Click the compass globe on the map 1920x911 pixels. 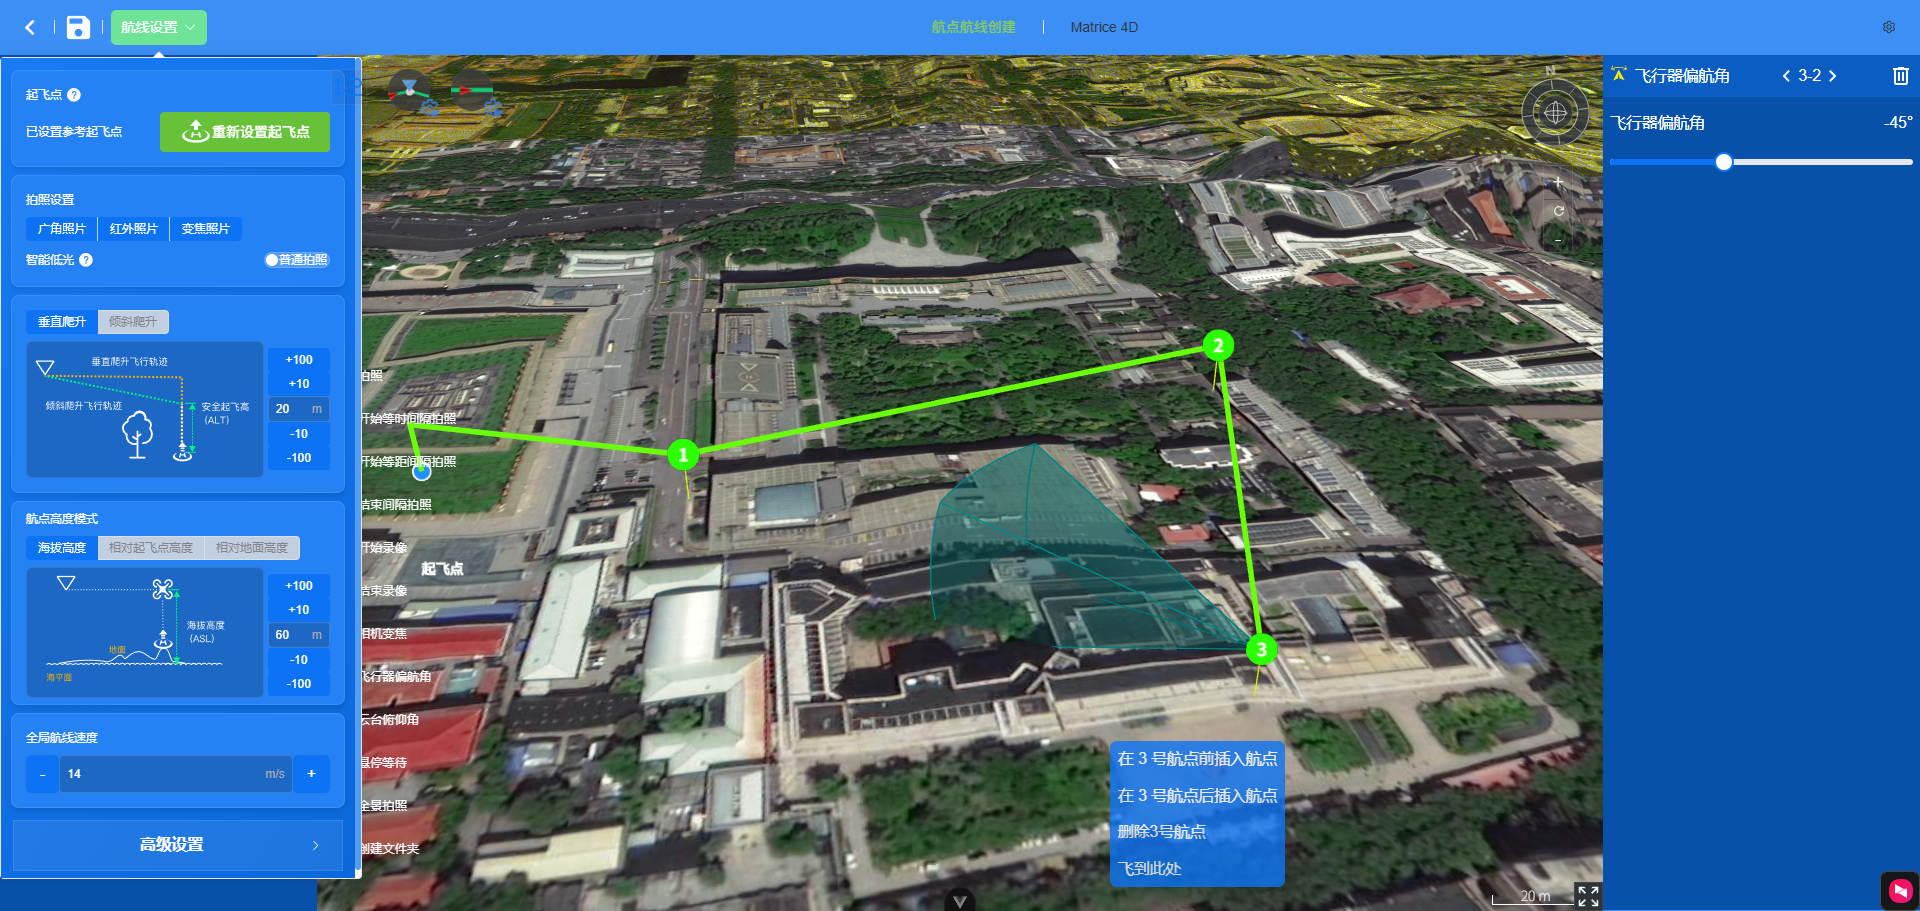(1555, 113)
